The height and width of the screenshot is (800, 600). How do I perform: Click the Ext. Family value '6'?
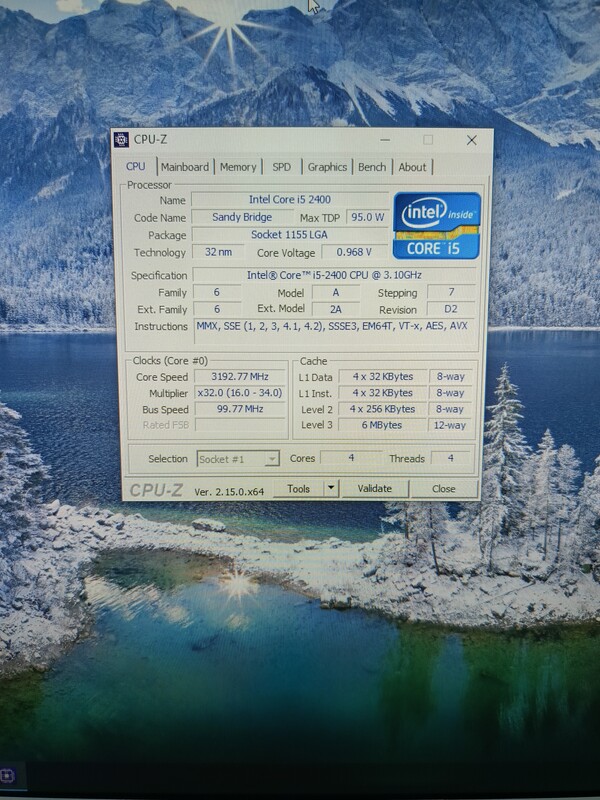tap(217, 309)
